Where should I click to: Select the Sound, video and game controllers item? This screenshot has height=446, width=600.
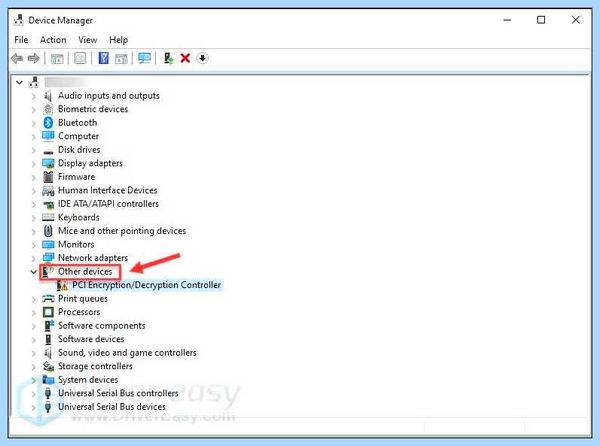click(127, 353)
